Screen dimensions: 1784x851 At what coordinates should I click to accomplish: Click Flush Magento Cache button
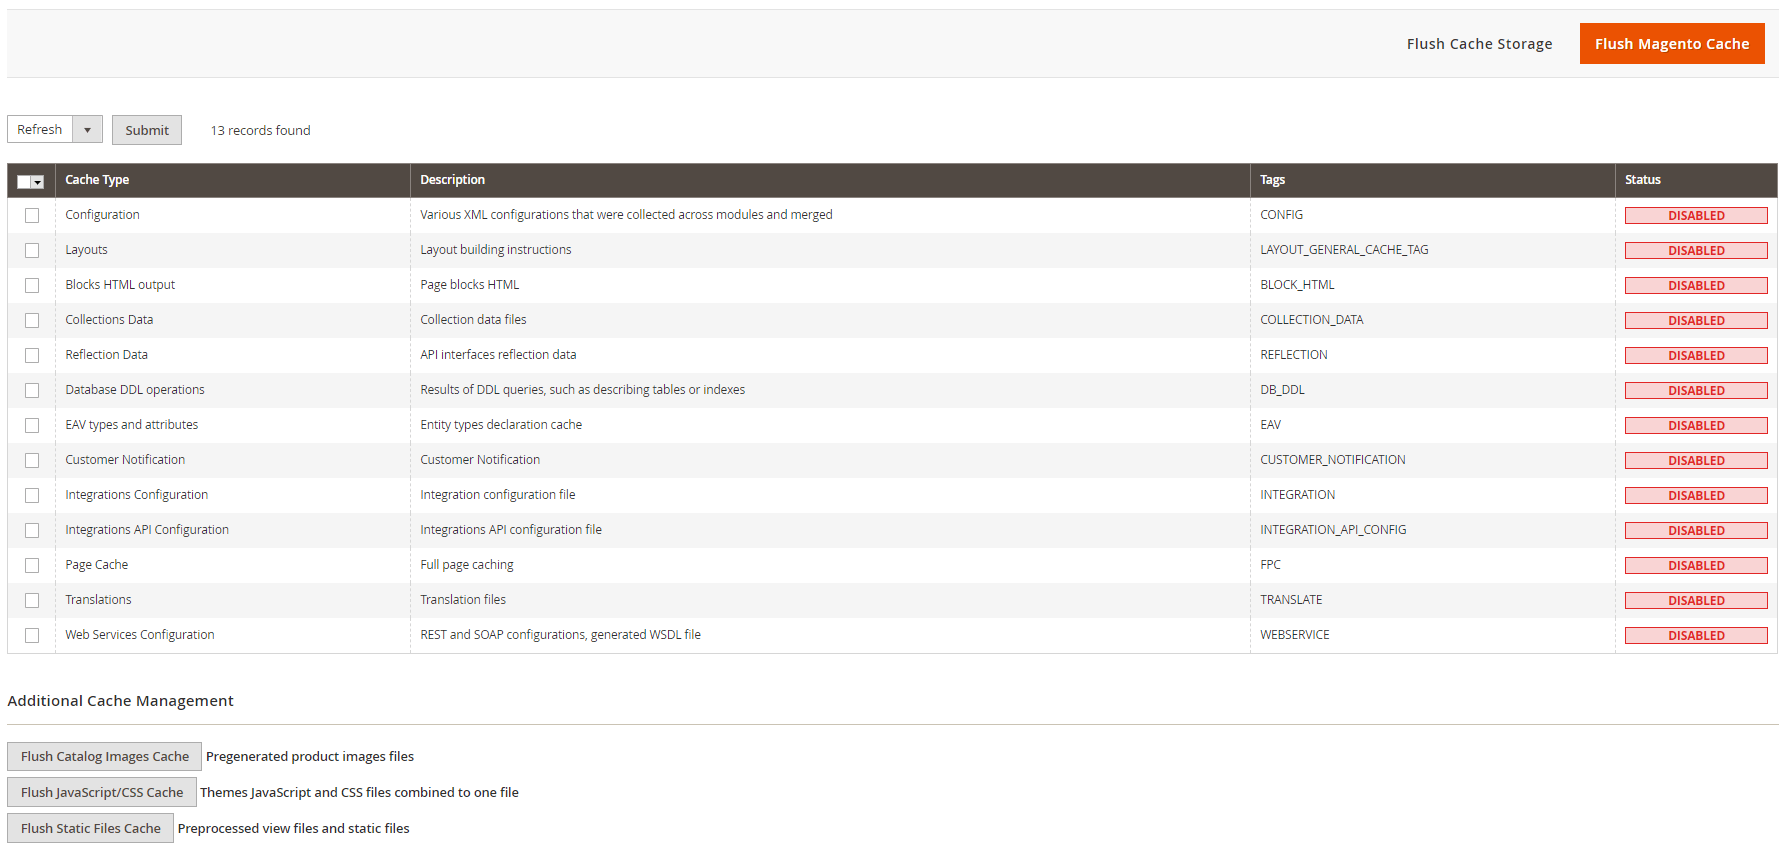click(1672, 43)
